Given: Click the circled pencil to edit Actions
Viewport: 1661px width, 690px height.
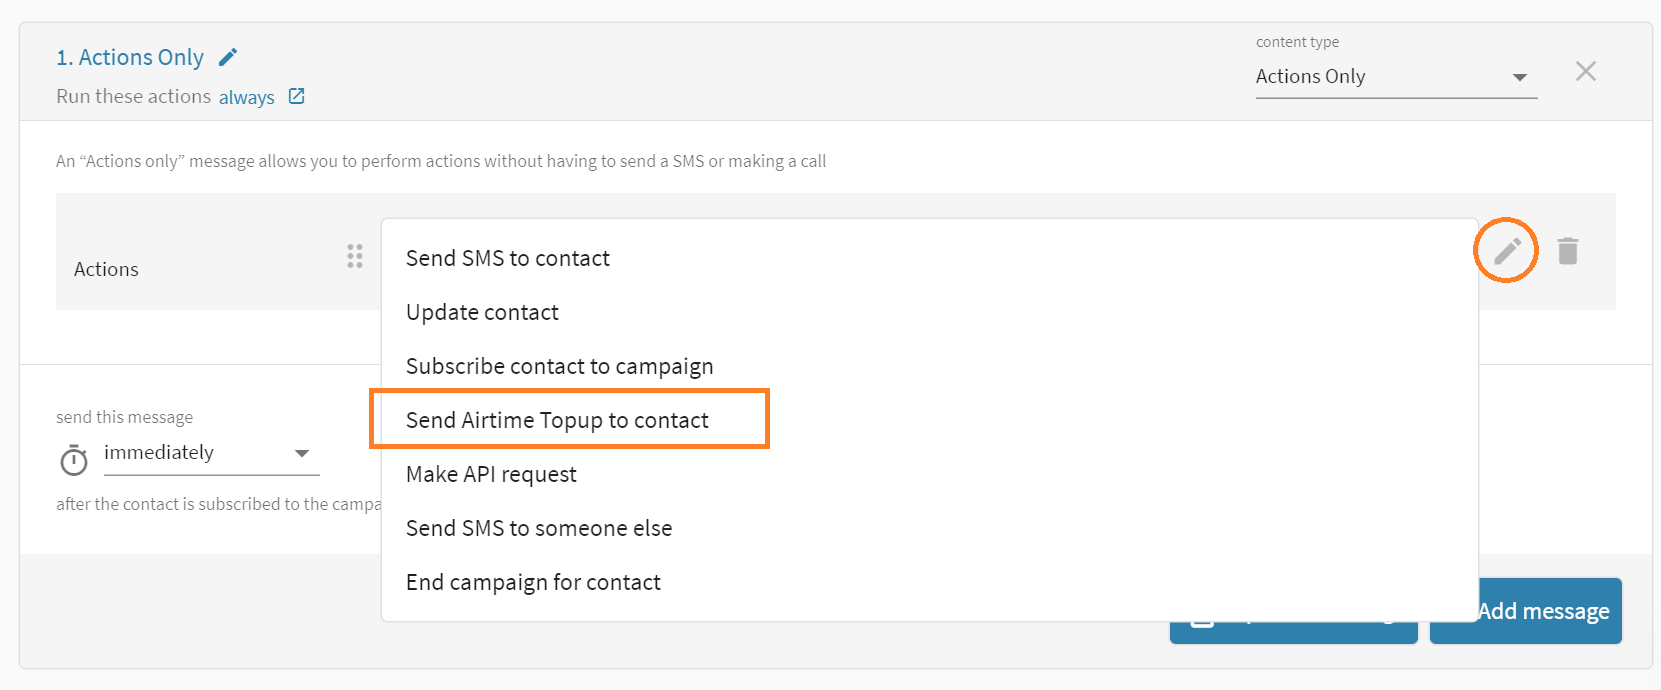Looking at the screenshot, I should pyautogui.click(x=1505, y=250).
